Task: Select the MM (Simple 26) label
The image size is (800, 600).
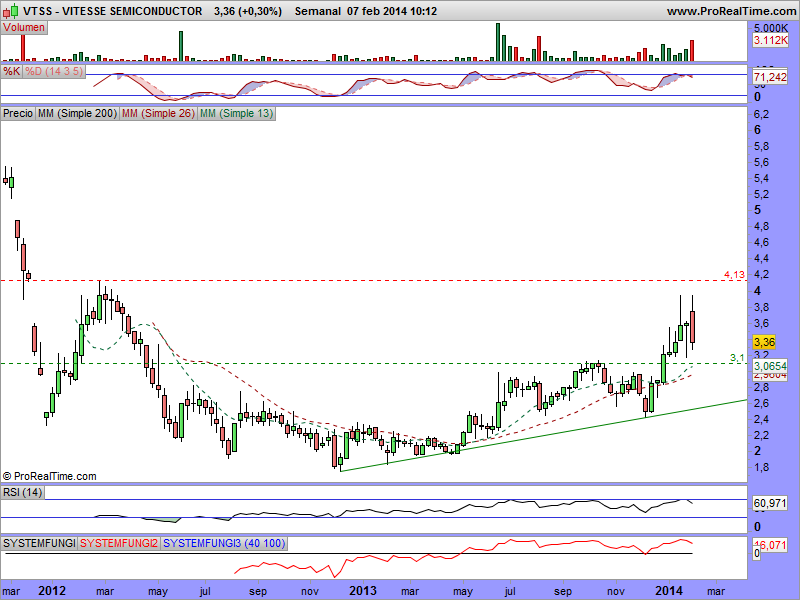Action: pos(158,113)
